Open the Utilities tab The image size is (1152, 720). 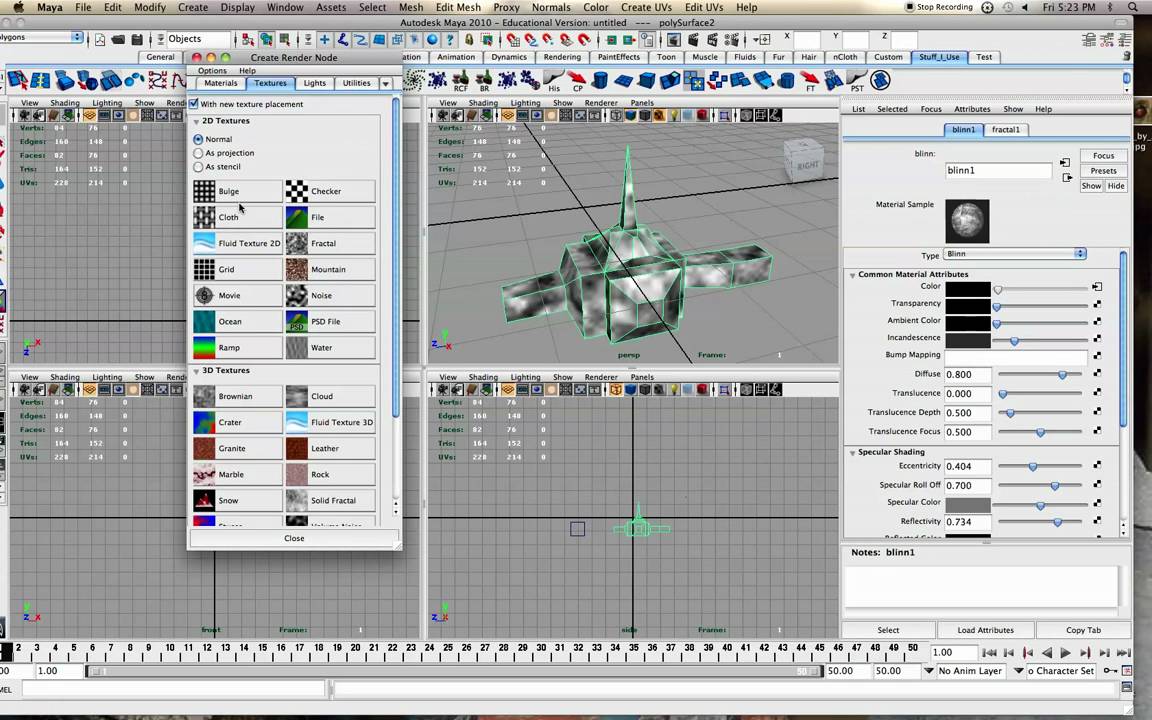pos(356,83)
